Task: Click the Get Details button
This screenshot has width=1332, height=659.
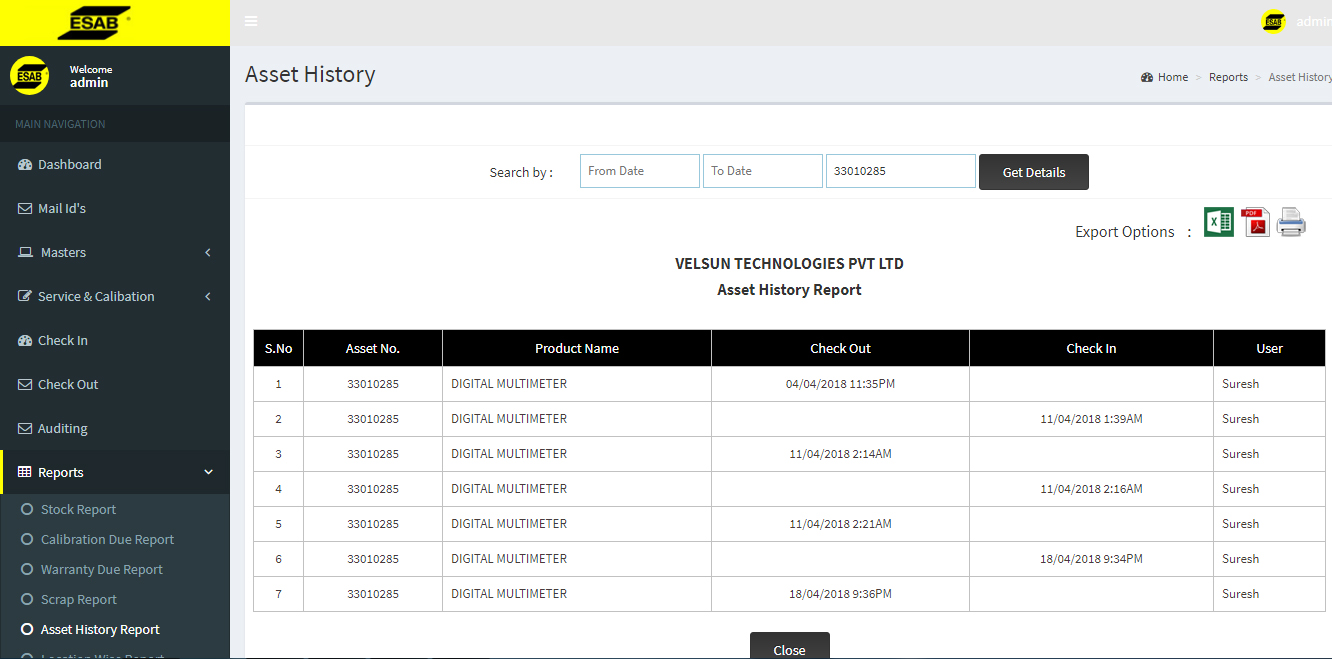Action: pos(1034,172)
